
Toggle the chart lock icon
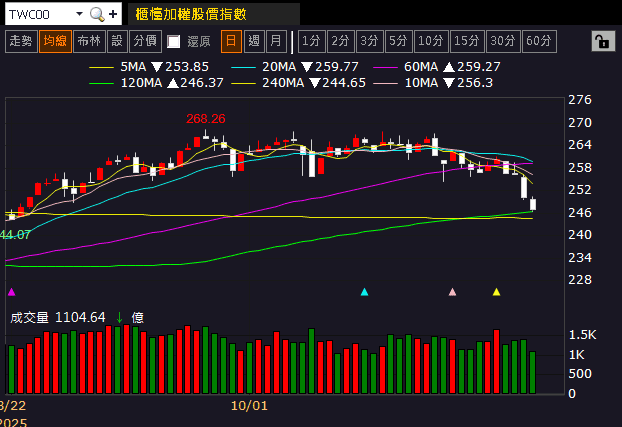coord(603,41)
